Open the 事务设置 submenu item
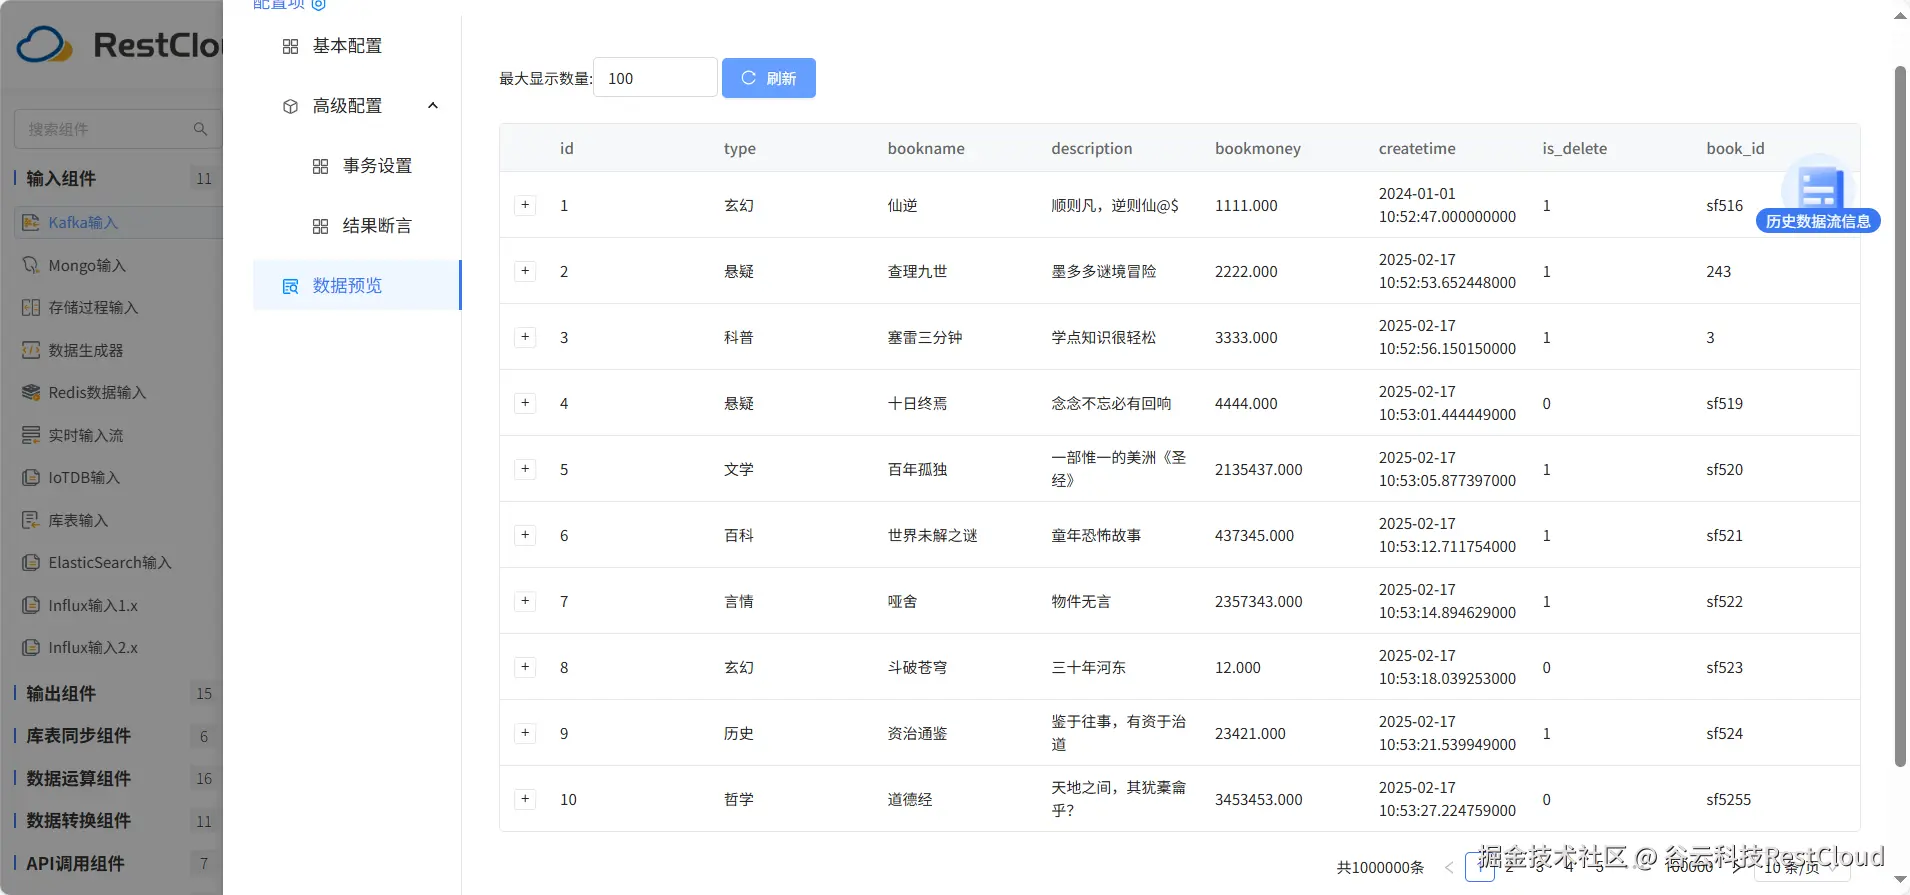The height and width of the screenshot is (895, 1910). (x=377, y=166)
